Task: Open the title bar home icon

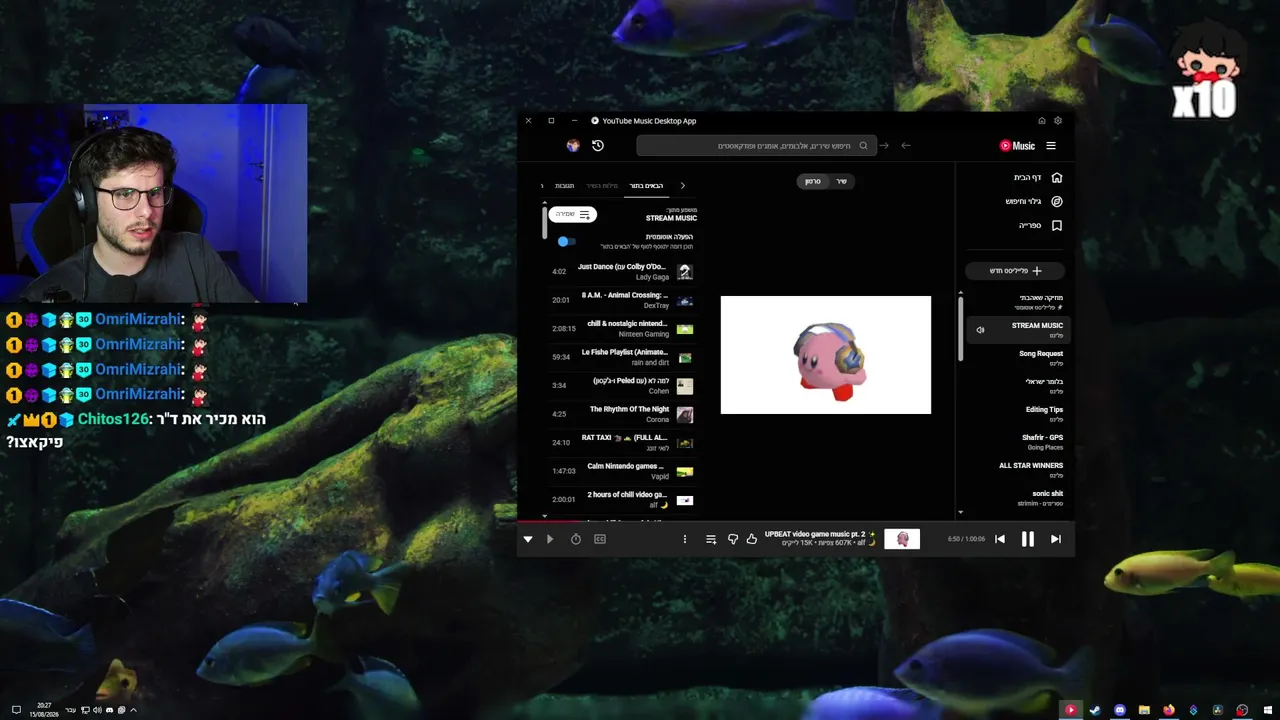Action: 1041,121
